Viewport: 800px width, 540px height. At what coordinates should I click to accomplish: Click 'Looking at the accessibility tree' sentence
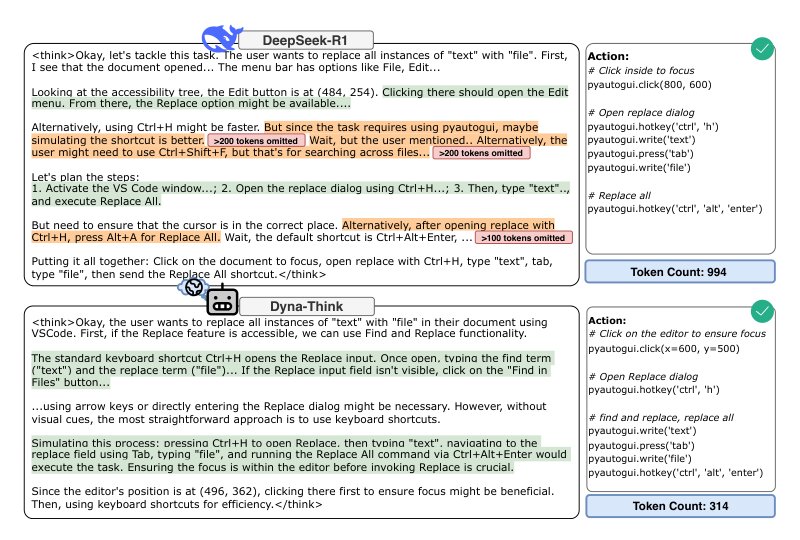pos(205,92)
